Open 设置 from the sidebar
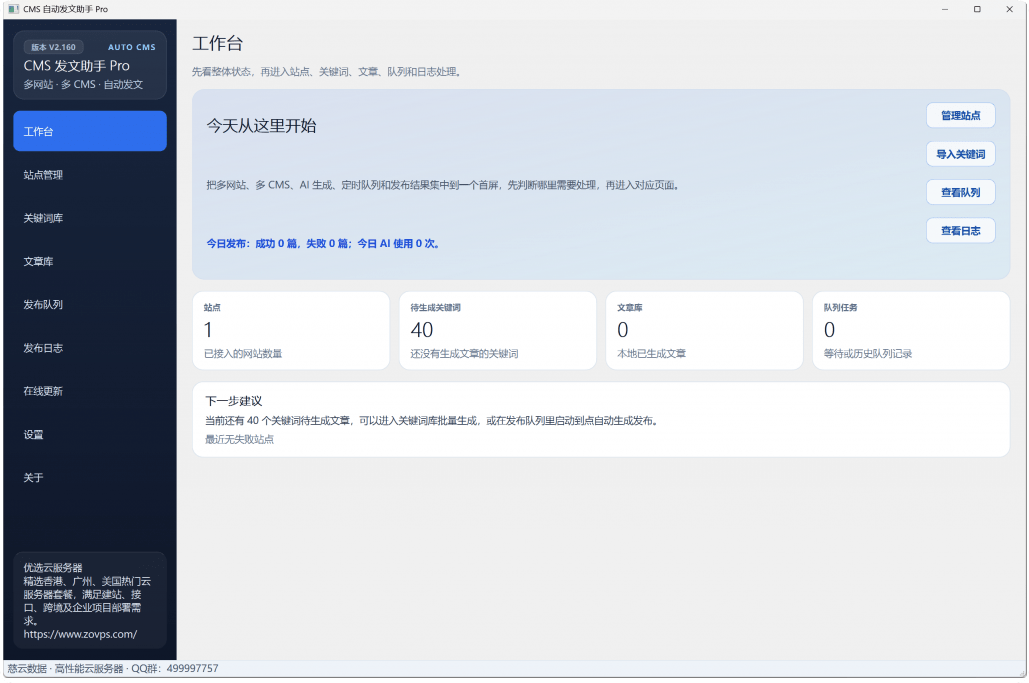1029x683 pixels. (90, 434)
